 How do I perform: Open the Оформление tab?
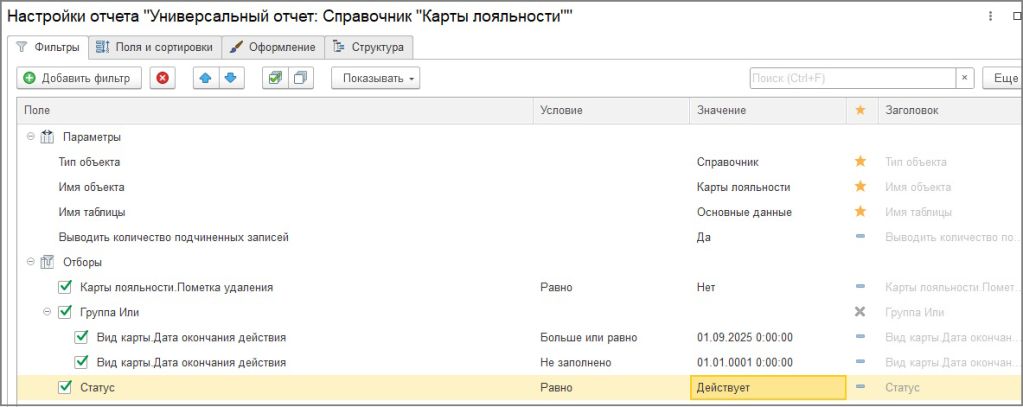coord(273,47)
